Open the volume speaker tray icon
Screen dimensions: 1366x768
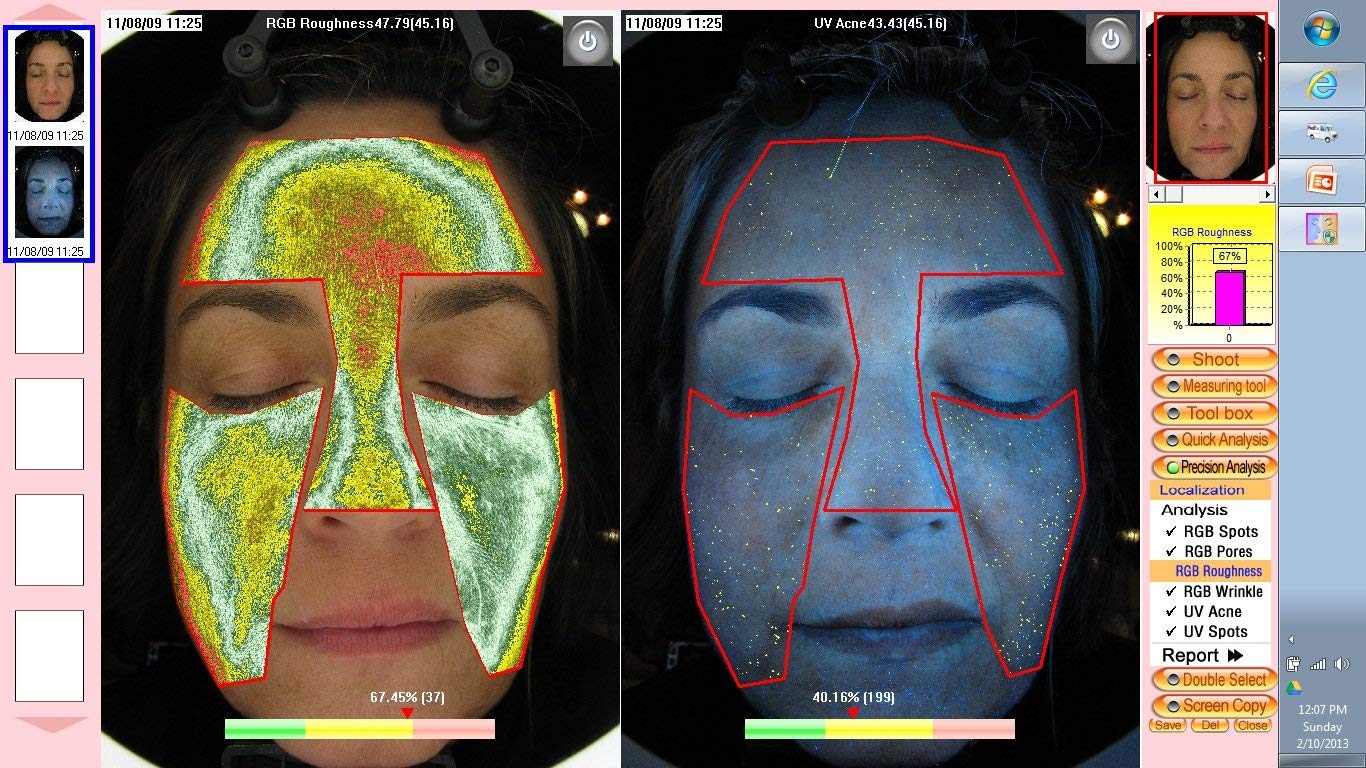(x=1341, y=664)
